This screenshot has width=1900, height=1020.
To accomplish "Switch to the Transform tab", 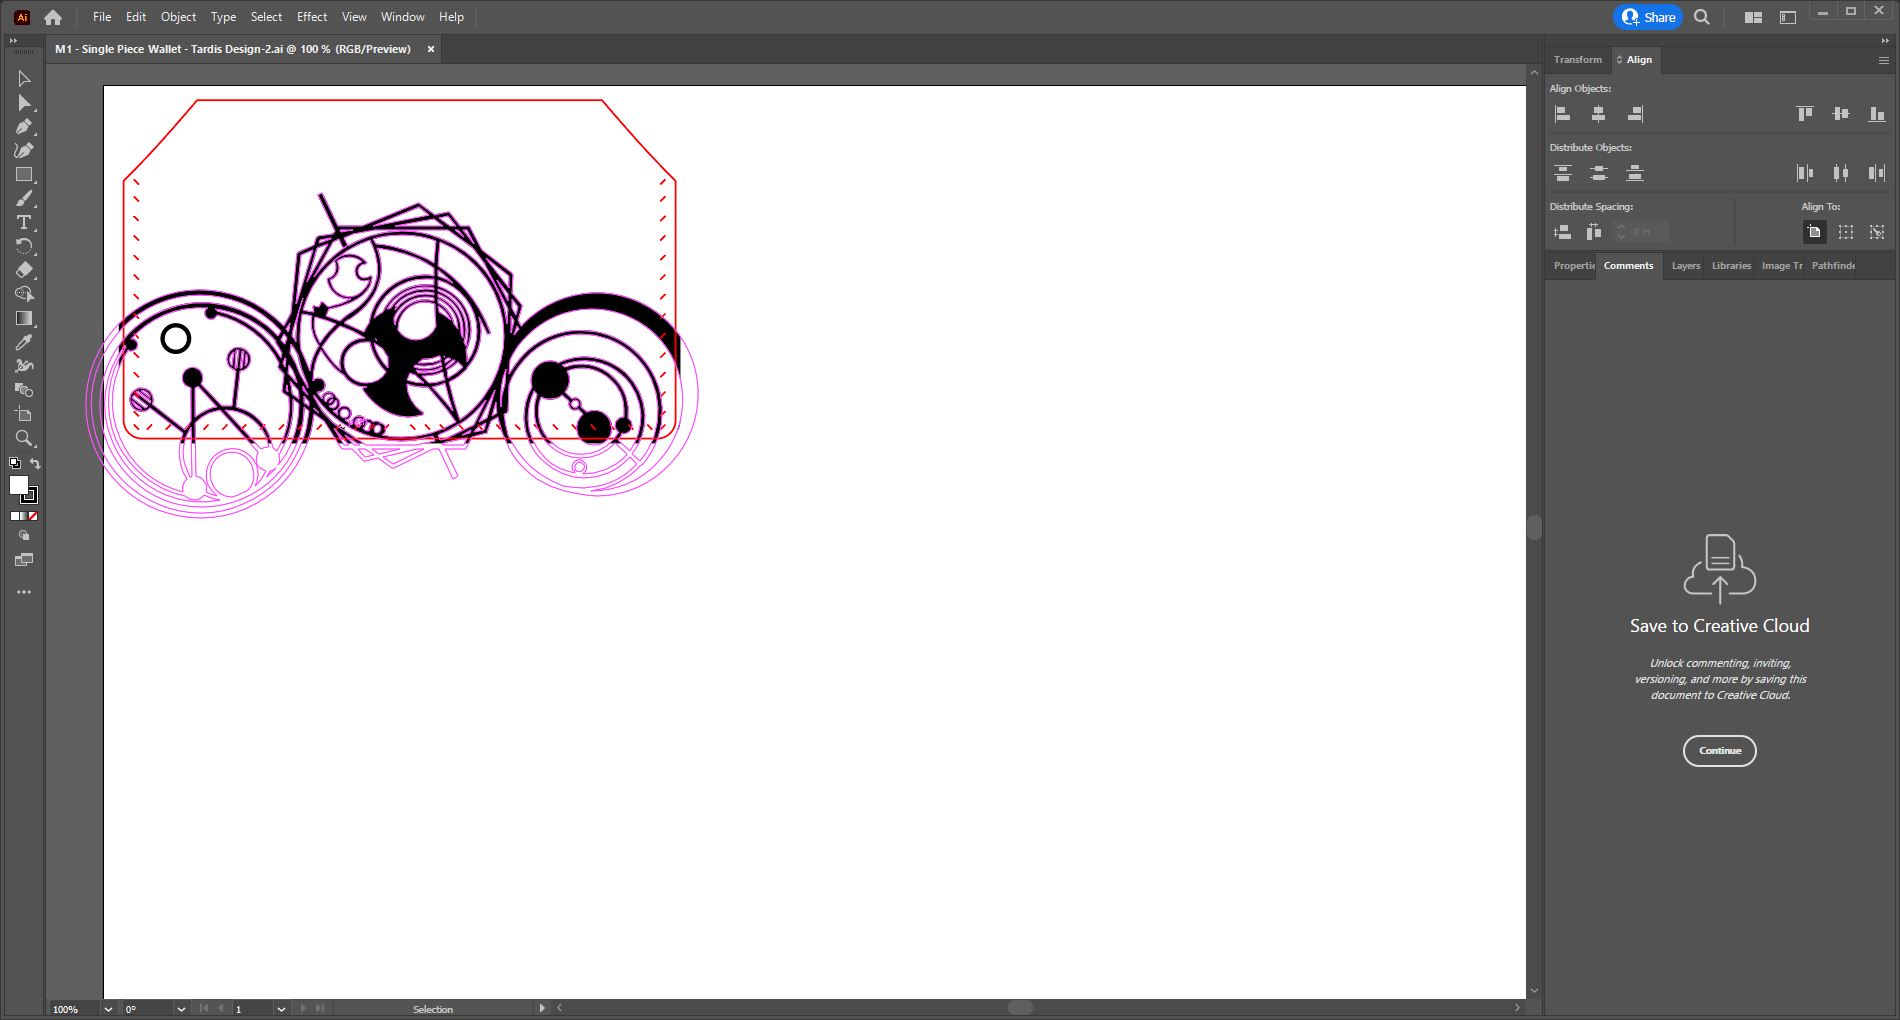I will pyautogui.click(x=1578, y=60).
